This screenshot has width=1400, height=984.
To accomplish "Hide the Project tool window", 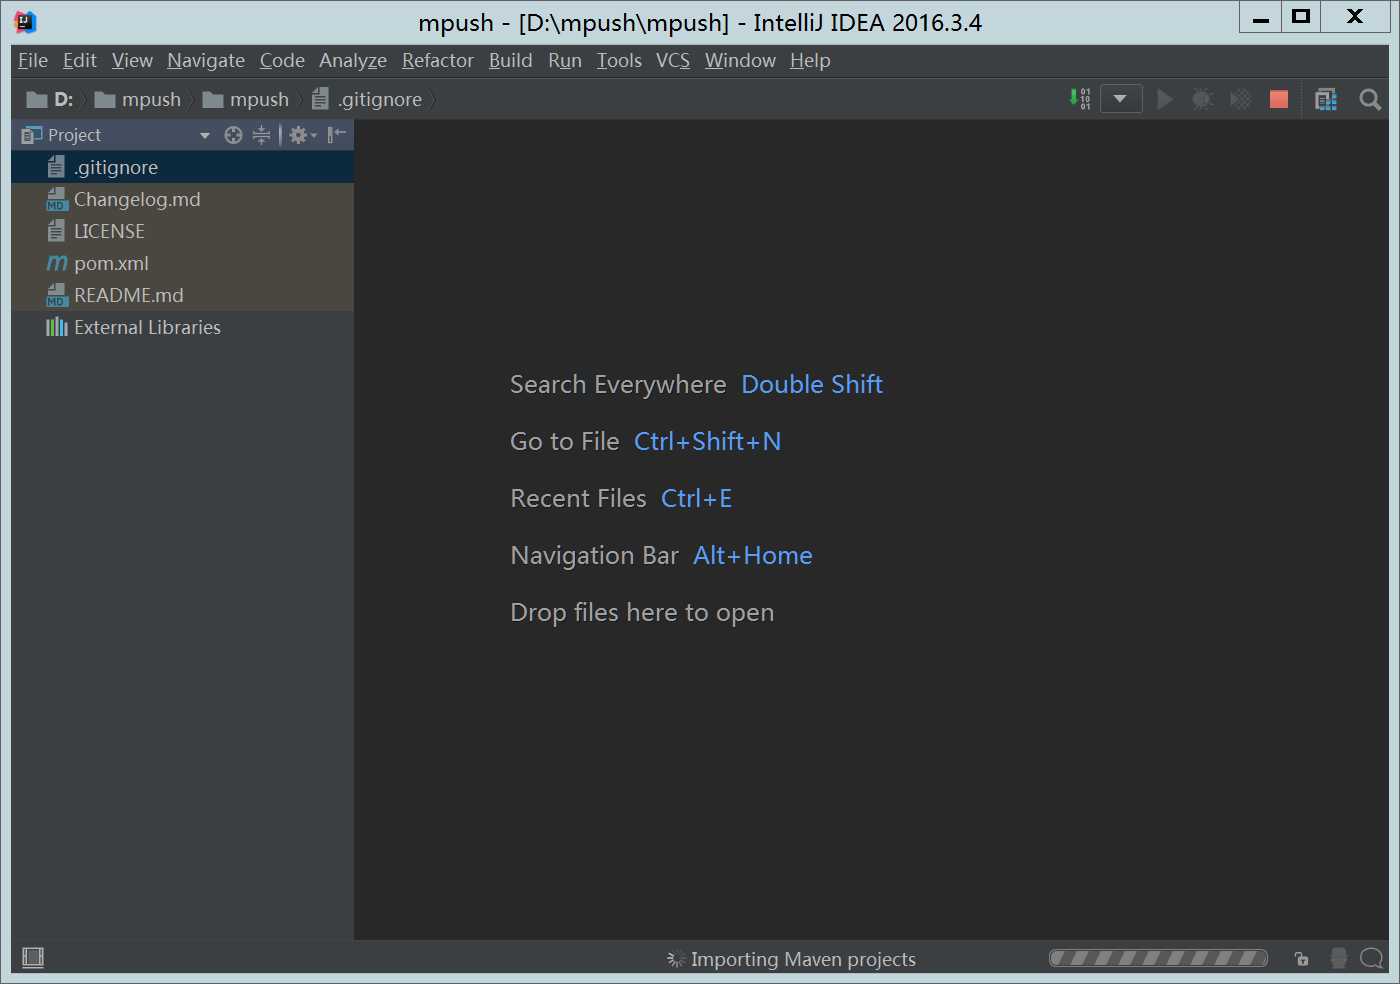I will [337, 135].
